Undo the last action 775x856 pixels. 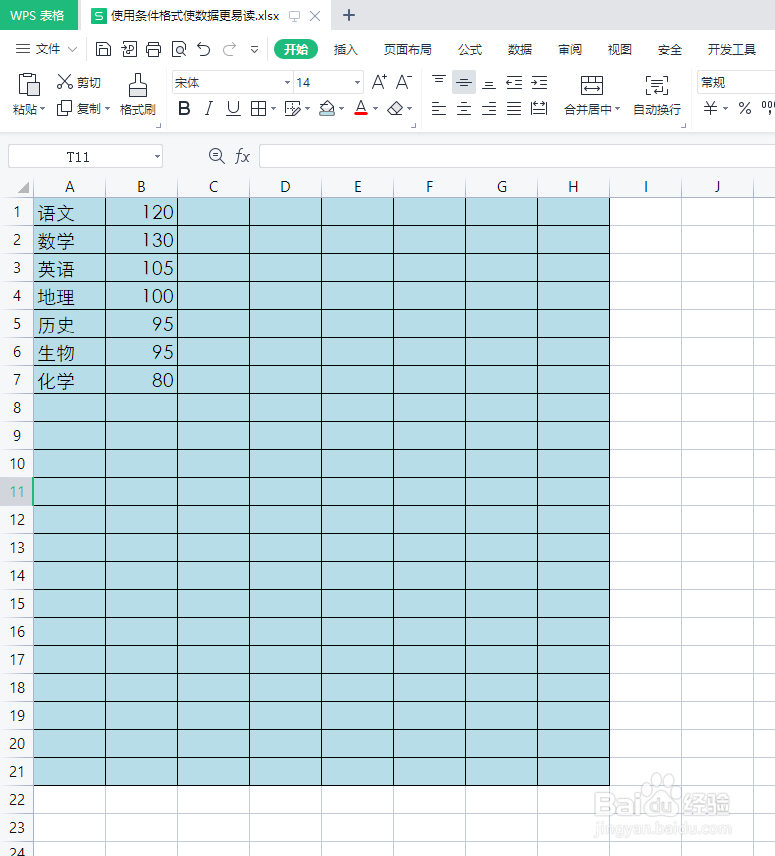(x=204, y=49)
